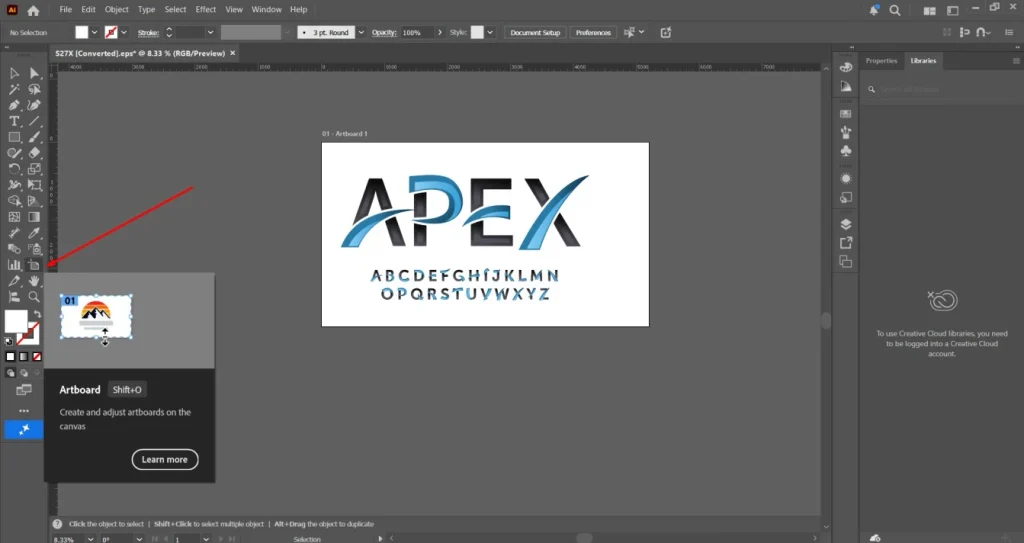Reset to default fill and stroke
Image resolution: width=1024 pixels, height=543 pixels.
click(8, 341)
